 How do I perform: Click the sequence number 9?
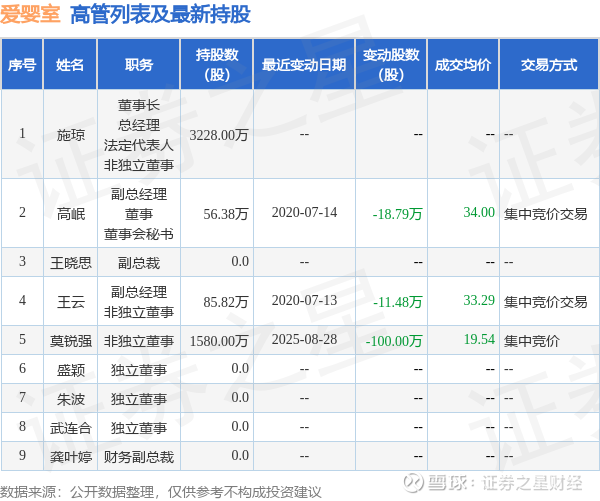click(22, 455)
